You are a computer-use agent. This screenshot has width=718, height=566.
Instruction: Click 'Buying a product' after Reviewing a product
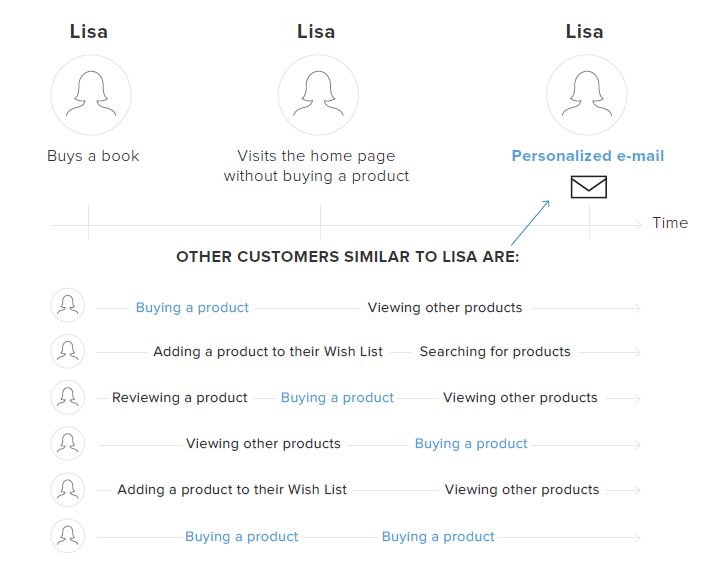[x=337, y=397]
